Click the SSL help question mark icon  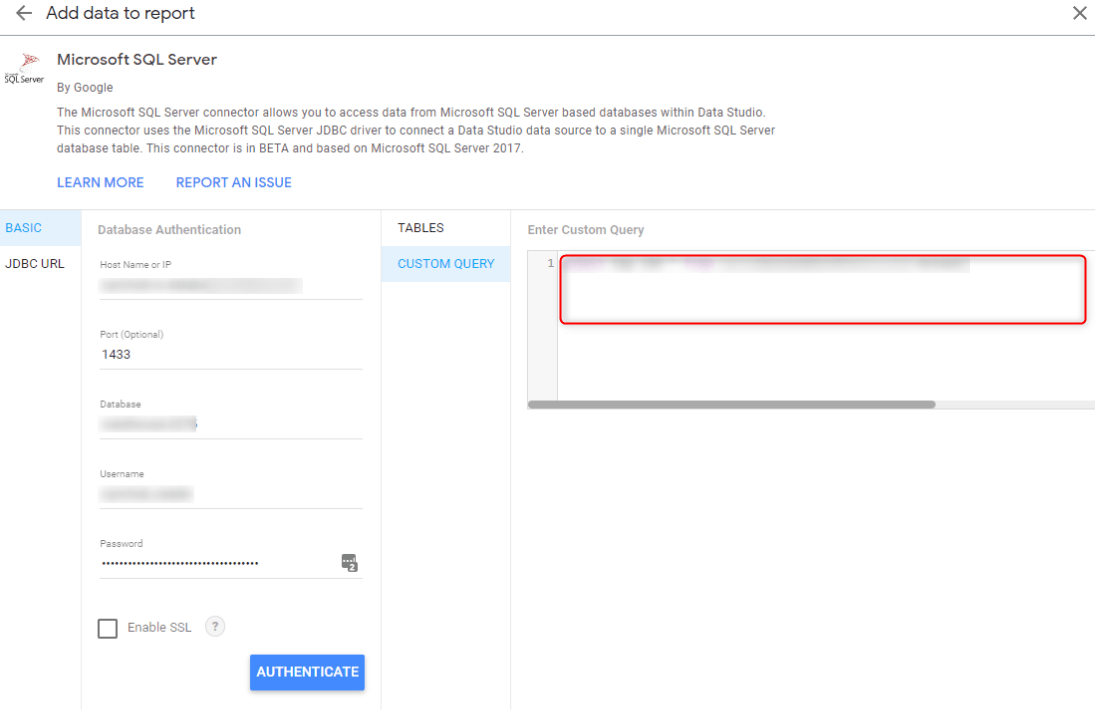214,627
